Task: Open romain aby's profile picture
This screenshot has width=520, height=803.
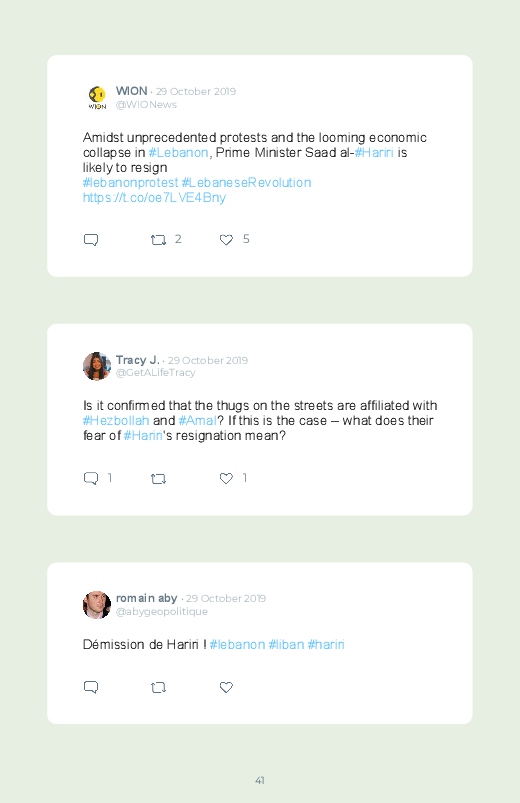Action: (x=97, y=605)
